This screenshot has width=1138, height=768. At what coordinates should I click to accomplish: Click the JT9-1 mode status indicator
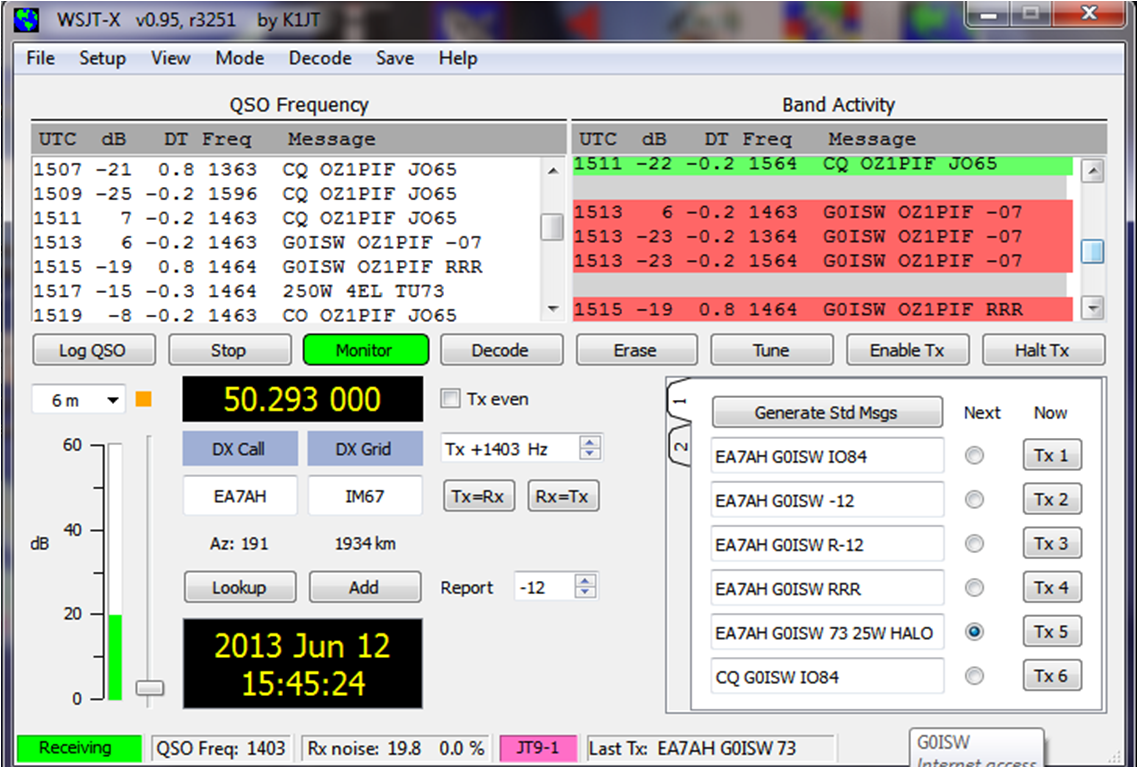point(538,748)
